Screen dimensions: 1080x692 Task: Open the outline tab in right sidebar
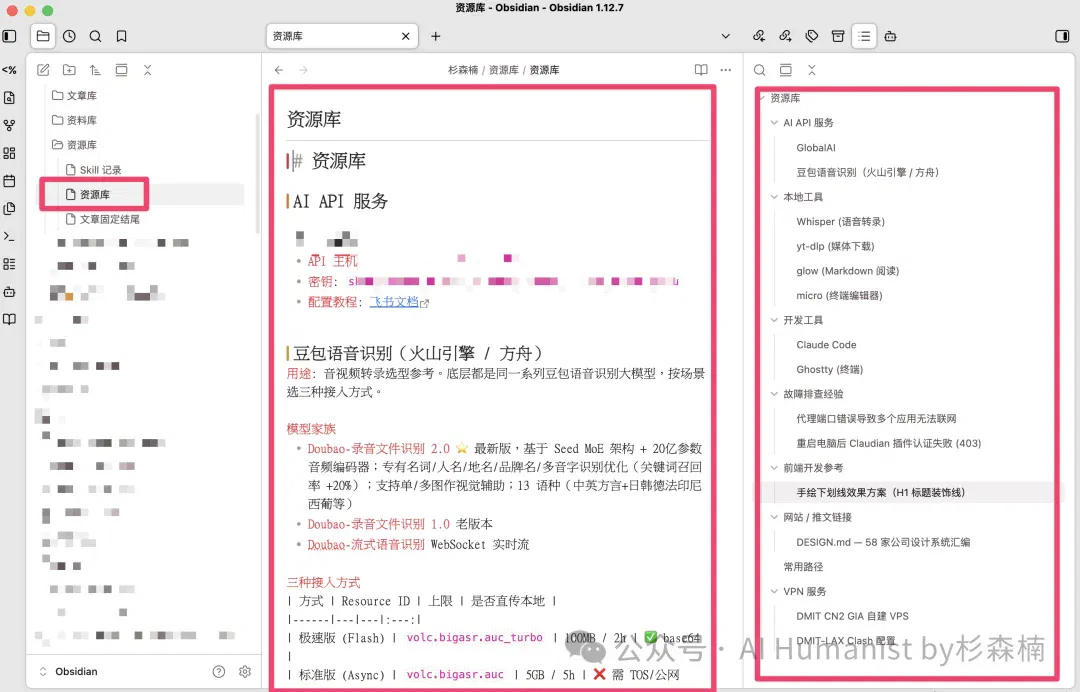point(864,36)
